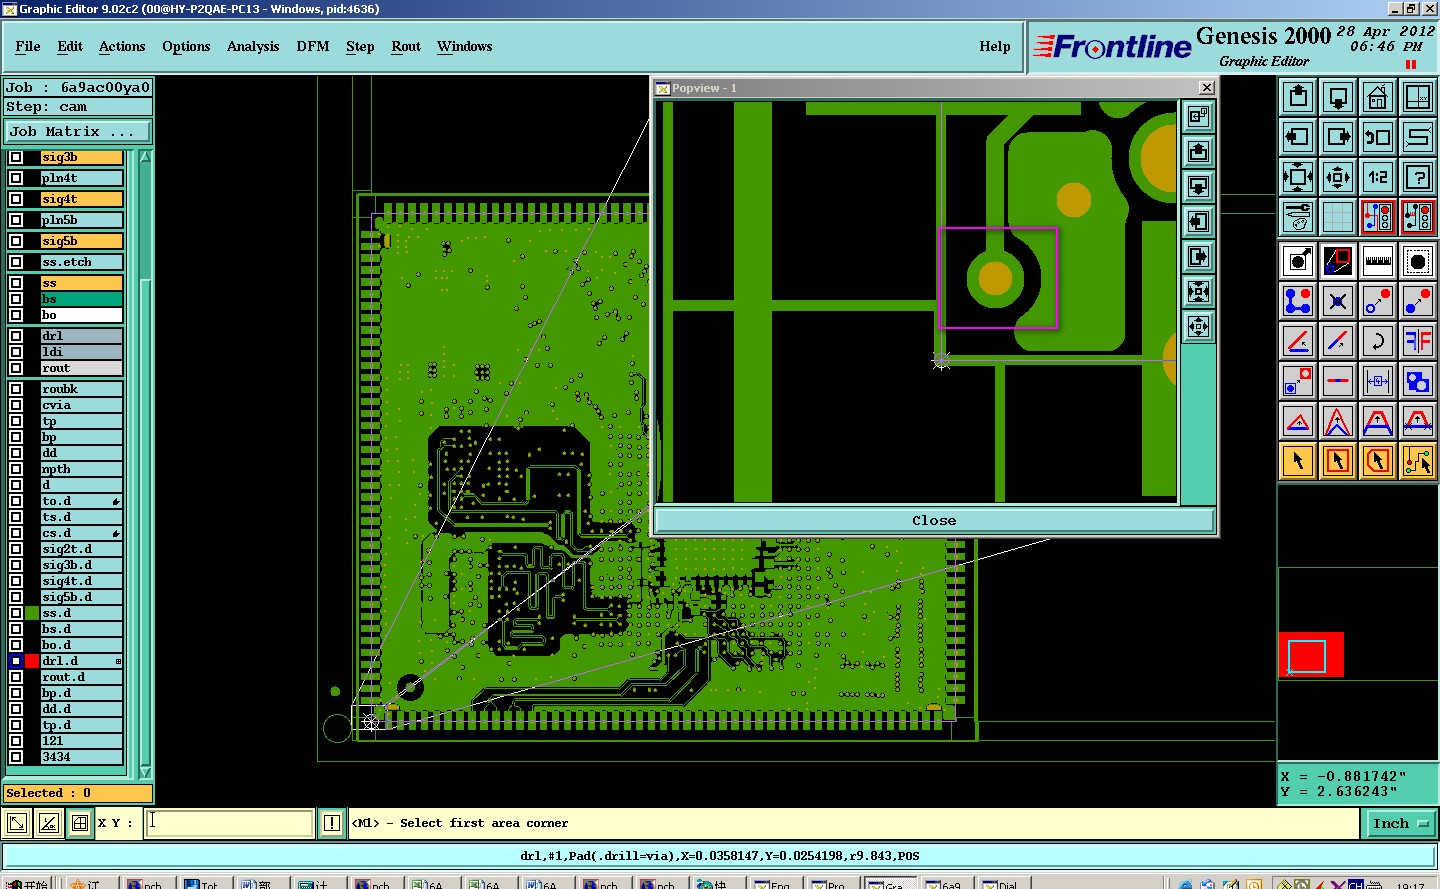1440x889 pixels.
Task: Open the Rout menu
Action: click(406, 46)
